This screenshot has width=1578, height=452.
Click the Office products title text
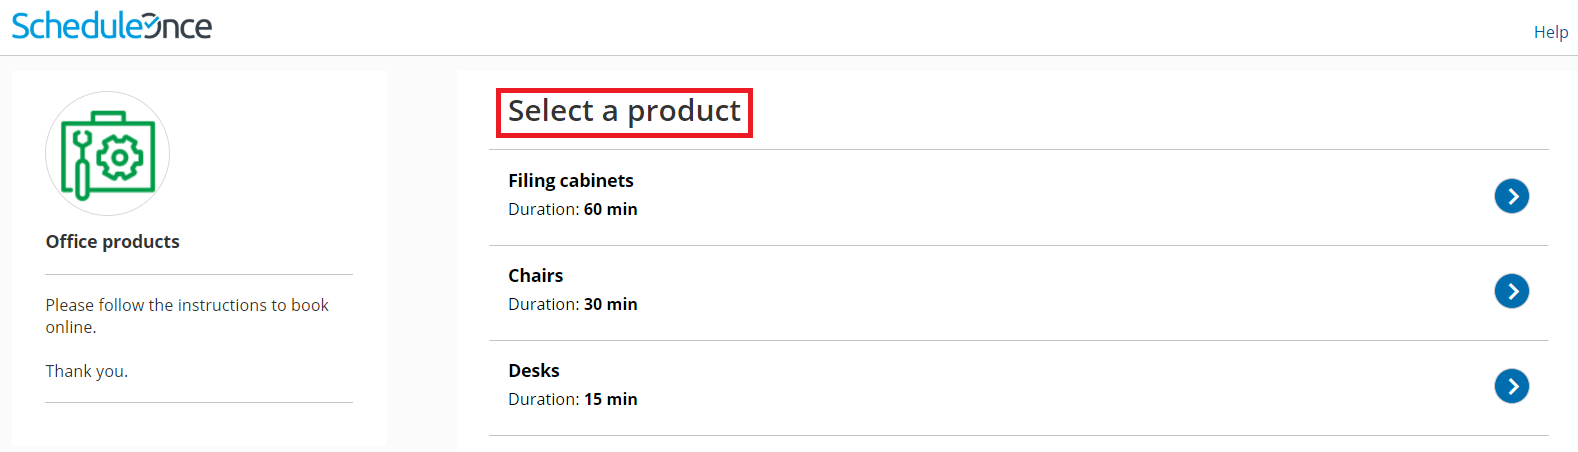click(112, 242)
